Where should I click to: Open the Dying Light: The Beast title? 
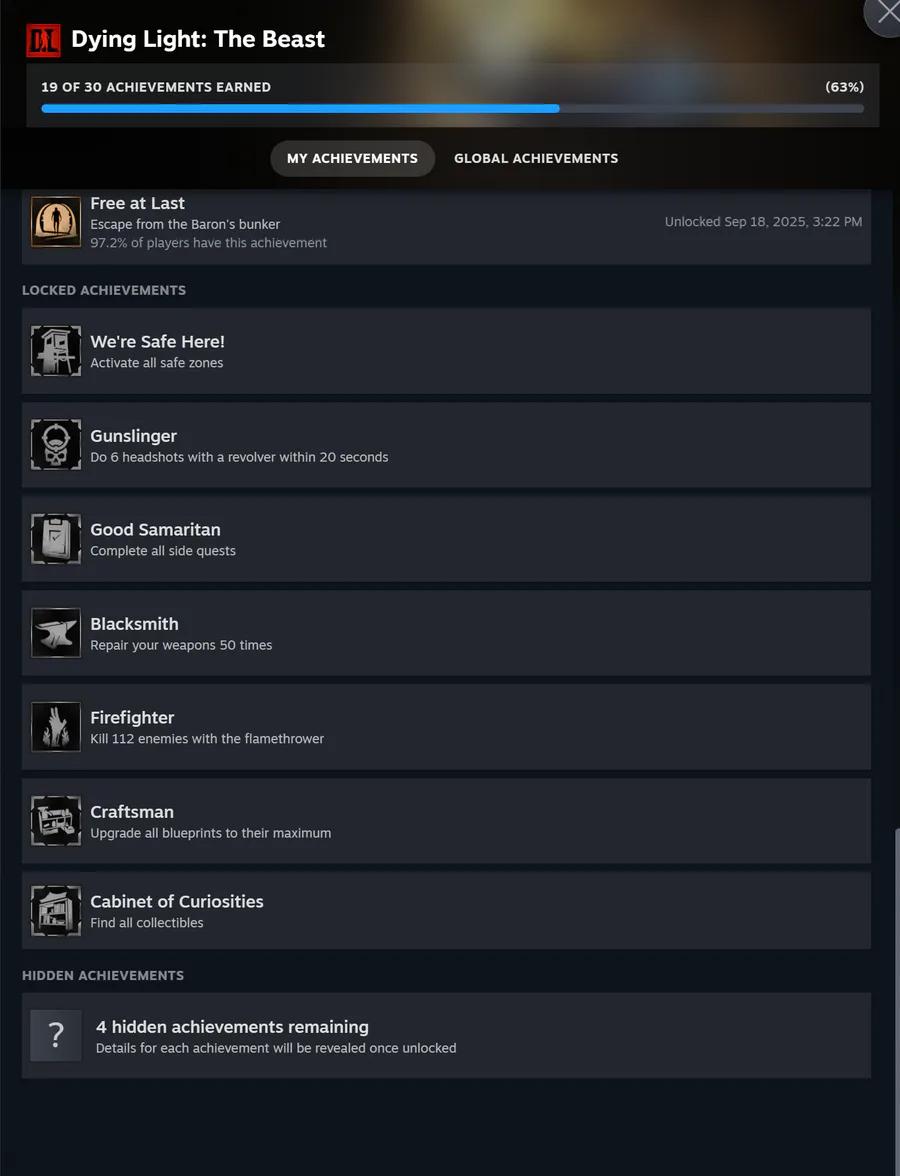coord(198,39)
